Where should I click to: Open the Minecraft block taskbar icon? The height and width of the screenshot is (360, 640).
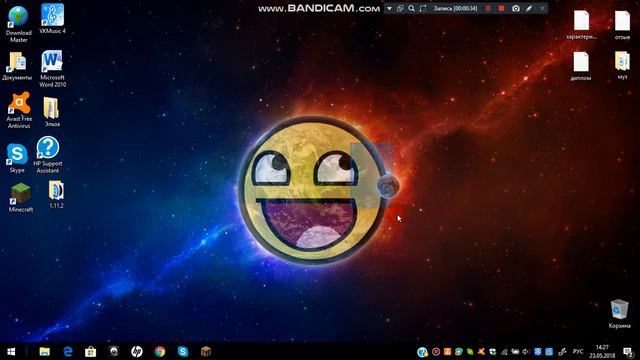click(206, 351)
